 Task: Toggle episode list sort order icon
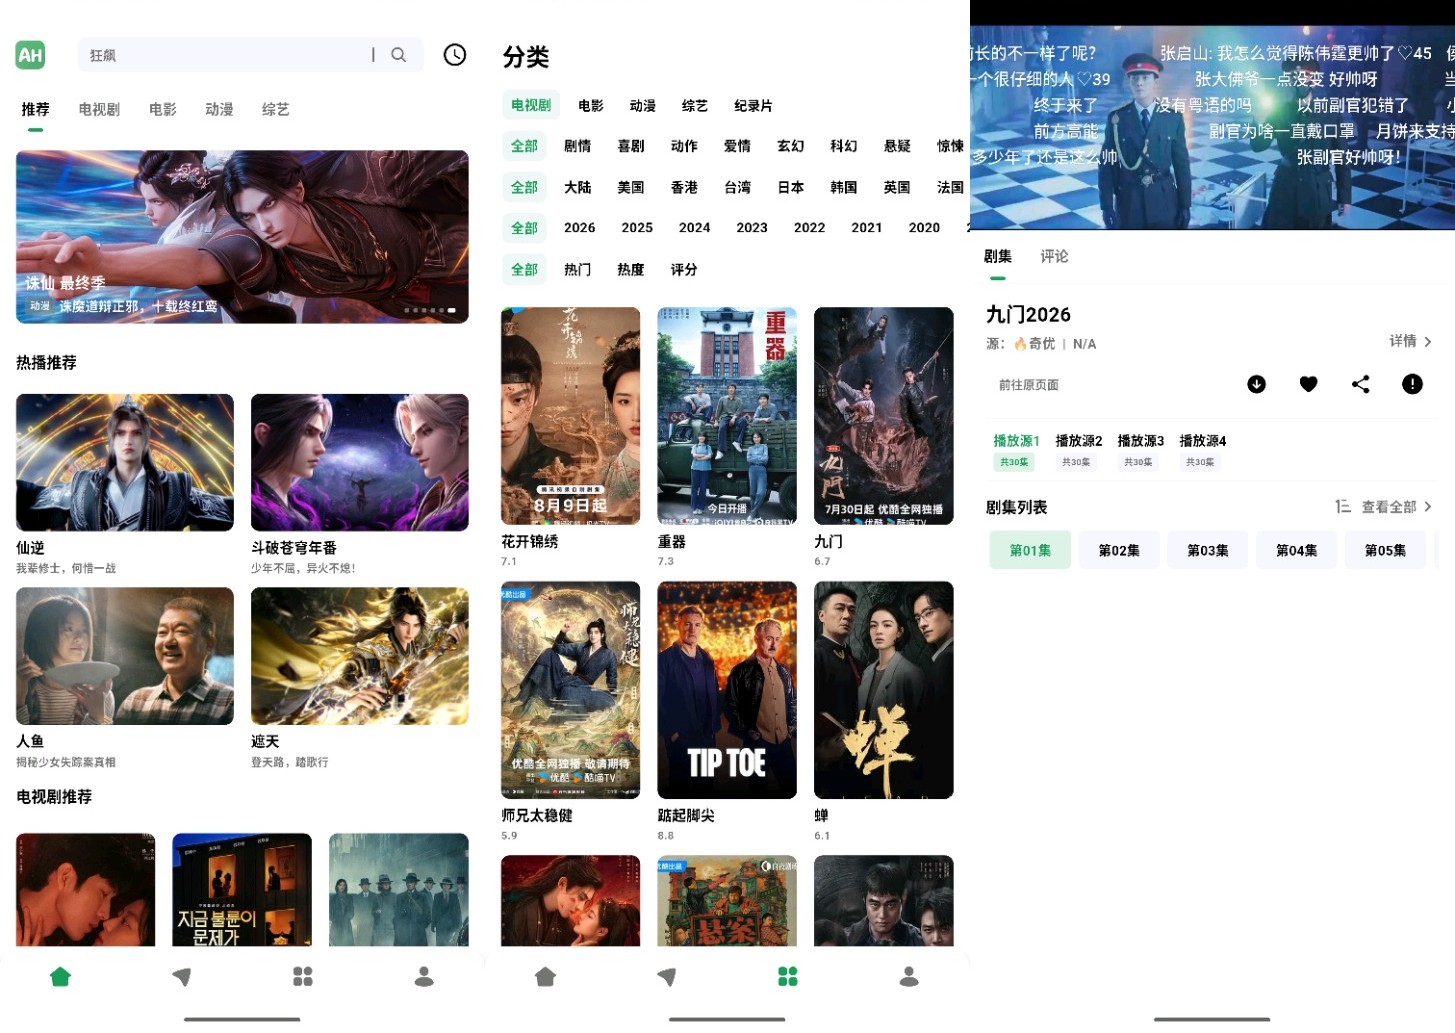[1343, 507]
